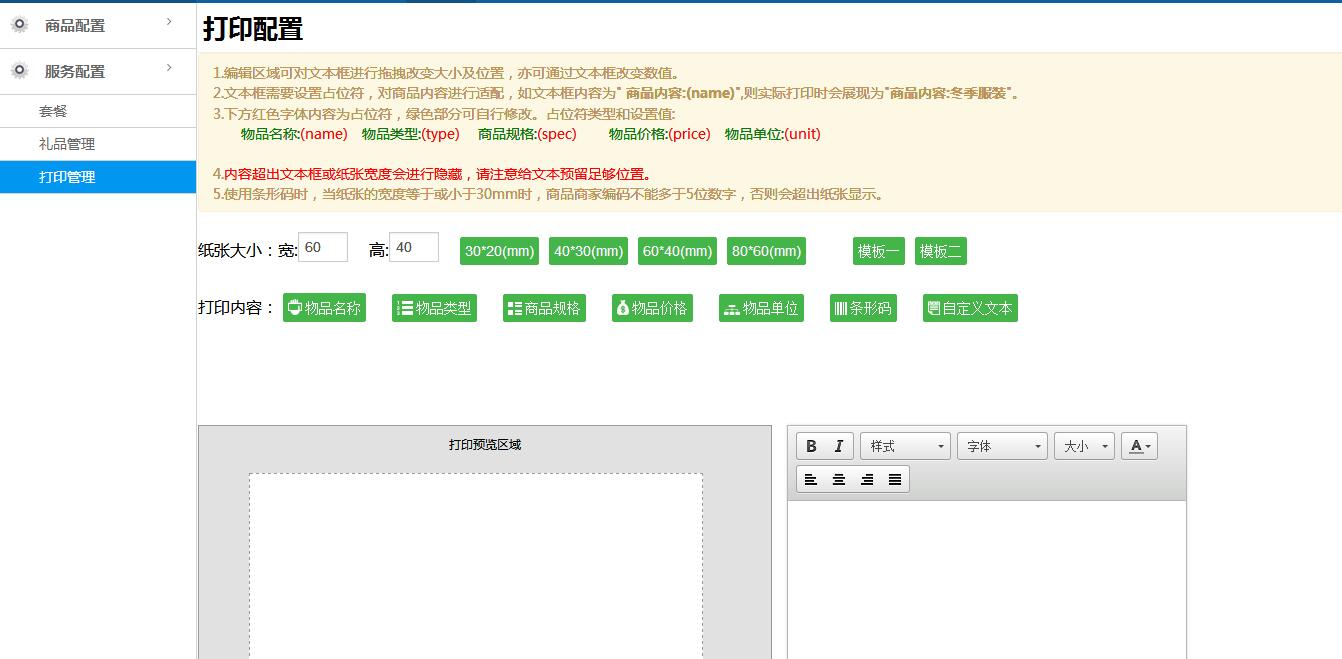Toggle italic formatting in the text editor
The height and width of the screenshot is (659, 1342).
coord(837,446)
